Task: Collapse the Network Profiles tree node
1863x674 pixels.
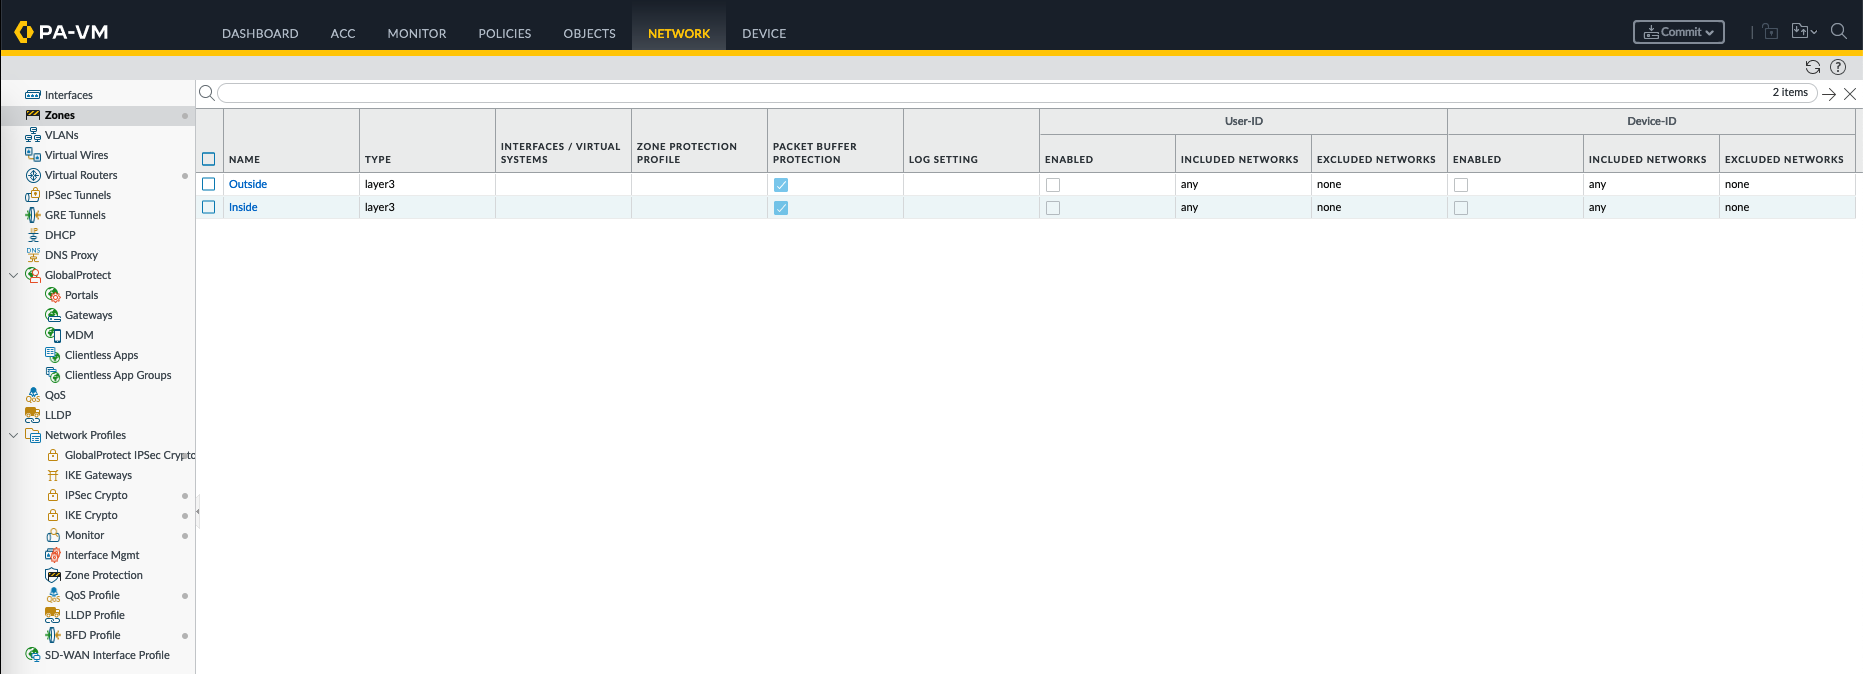Action: pos(13,435)
